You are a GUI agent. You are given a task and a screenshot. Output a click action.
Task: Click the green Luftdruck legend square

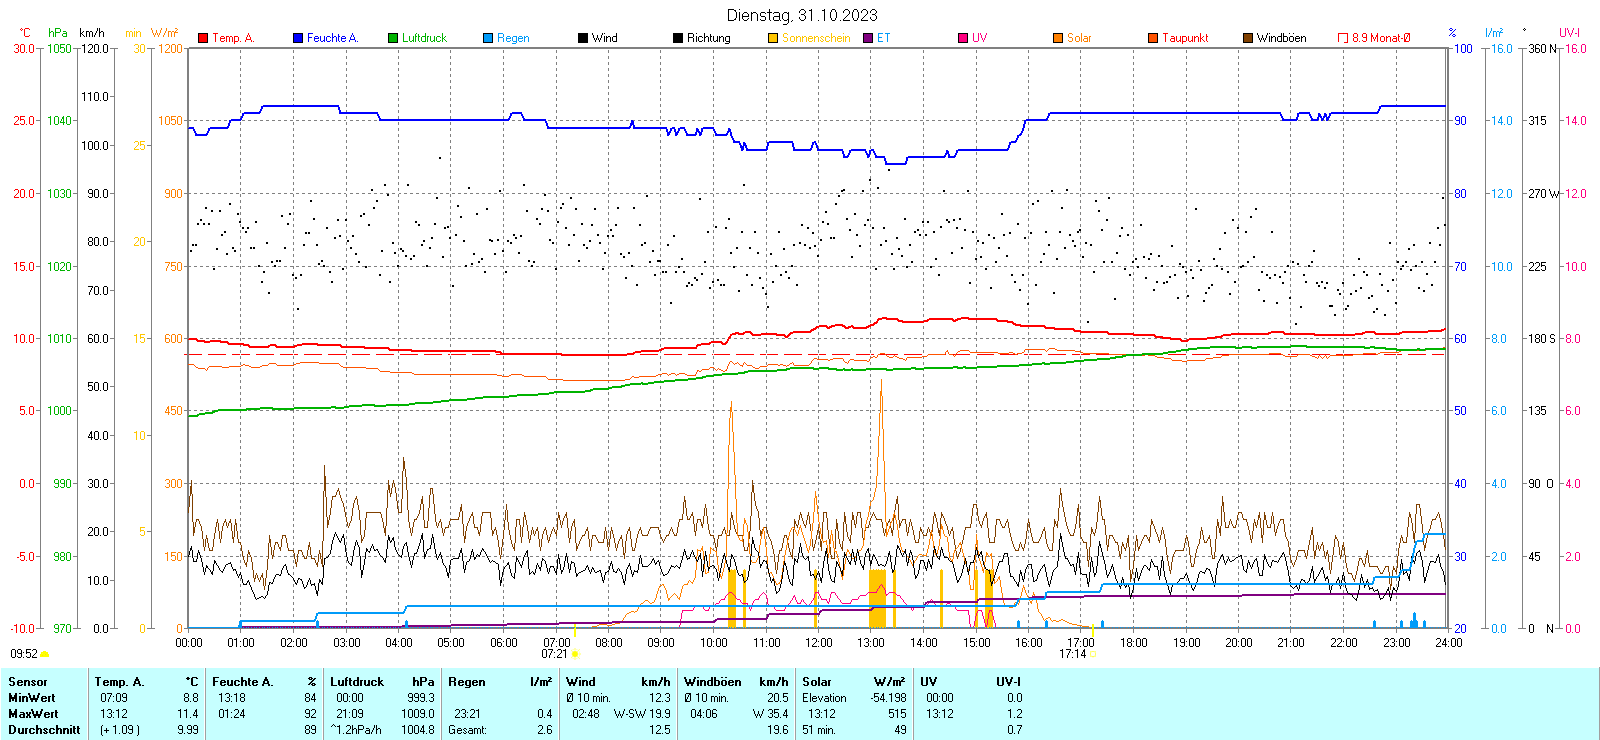393,38
